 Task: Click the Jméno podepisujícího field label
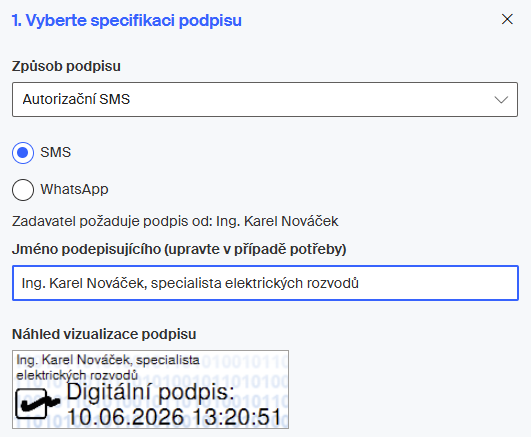click(179, 249)
